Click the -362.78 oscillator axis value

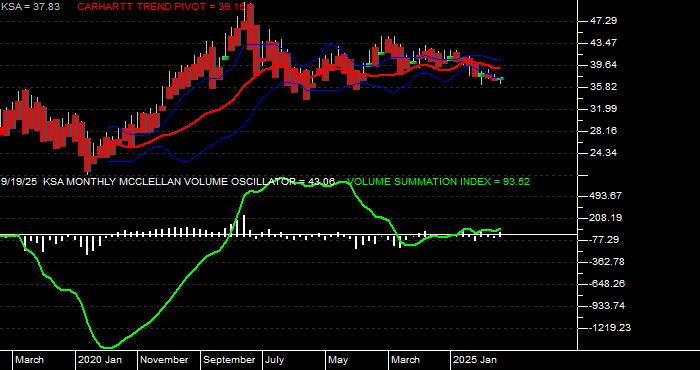606,262
